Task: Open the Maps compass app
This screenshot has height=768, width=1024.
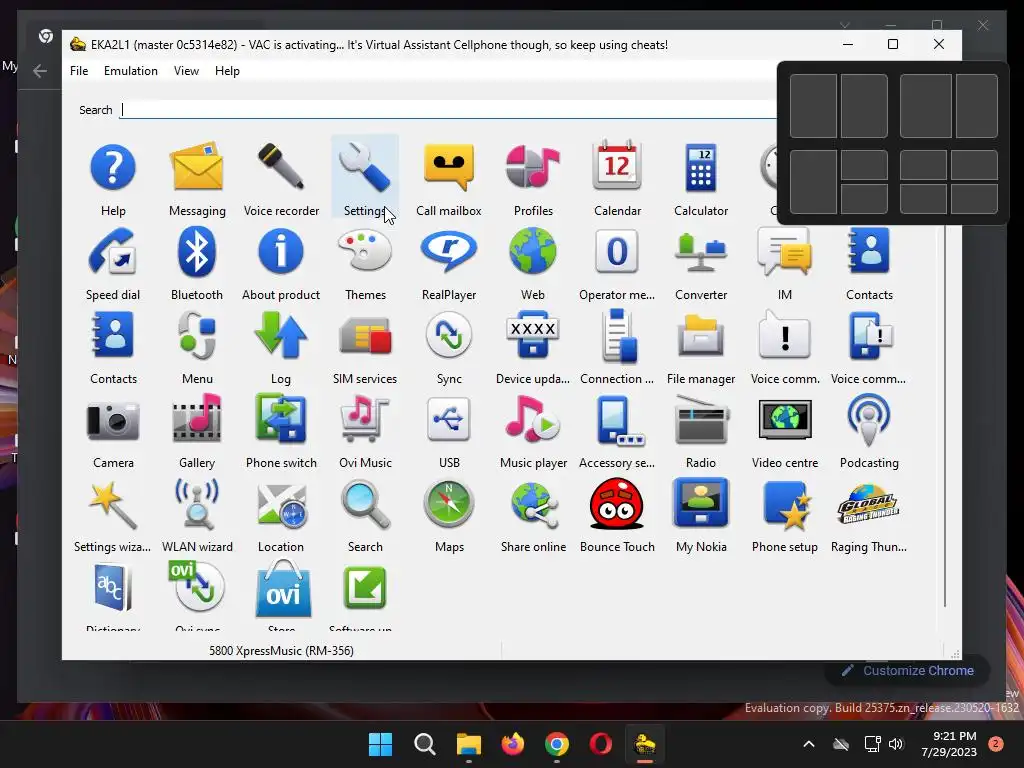Action: [x=449, y=504]
